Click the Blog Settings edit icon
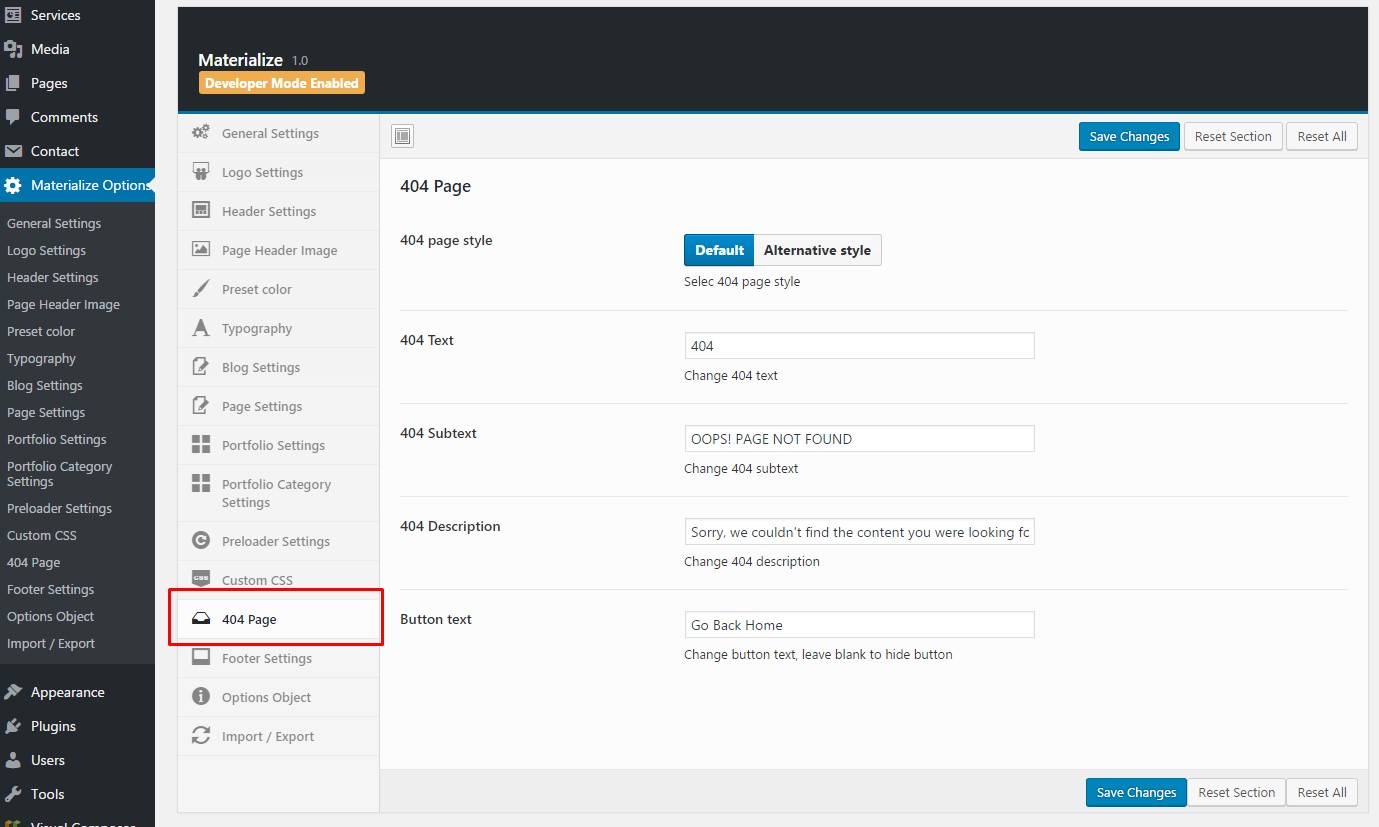This screenshot has height=827, width=1379. pyautogui.click(x=201, y=367)
